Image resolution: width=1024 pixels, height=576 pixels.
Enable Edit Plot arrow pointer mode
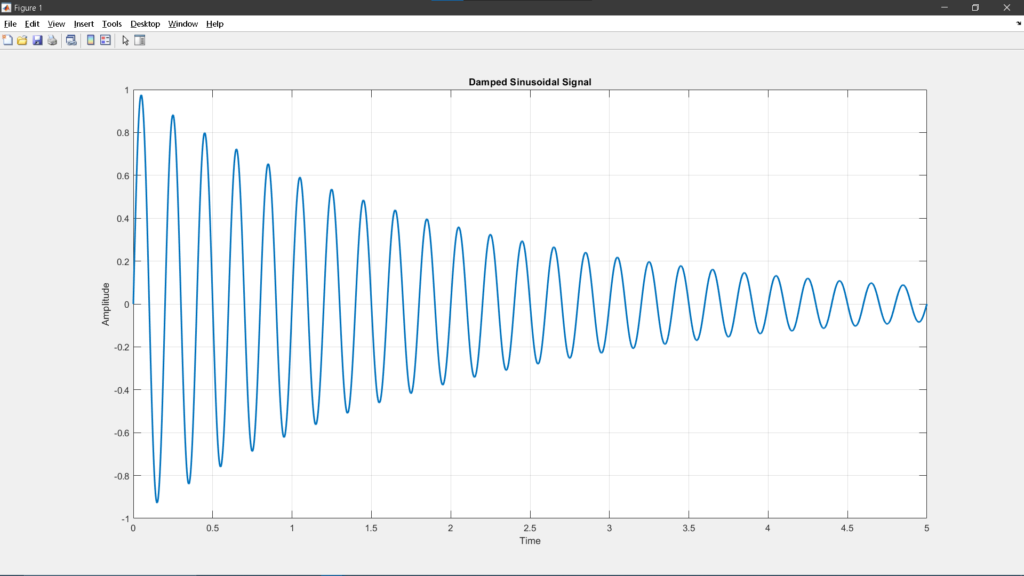pyautogui.click(x=125, y=40)
